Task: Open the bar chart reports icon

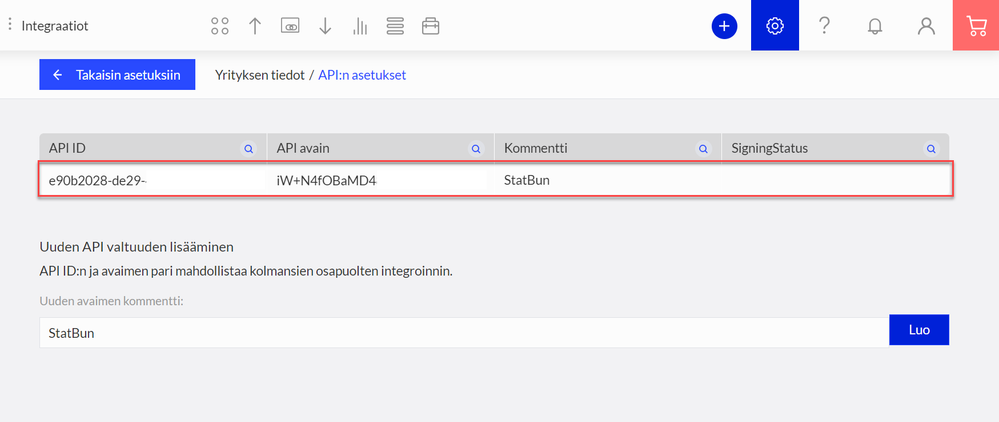Action: [360, 26]
